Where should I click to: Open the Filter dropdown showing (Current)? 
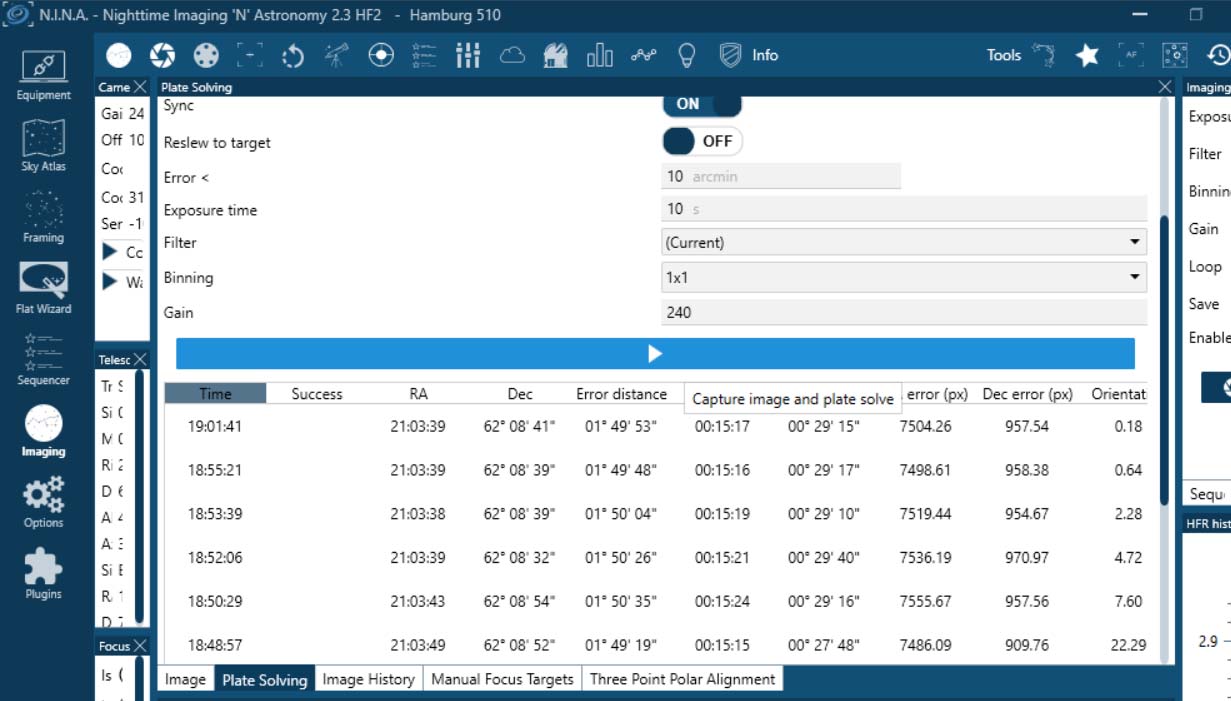903,243
